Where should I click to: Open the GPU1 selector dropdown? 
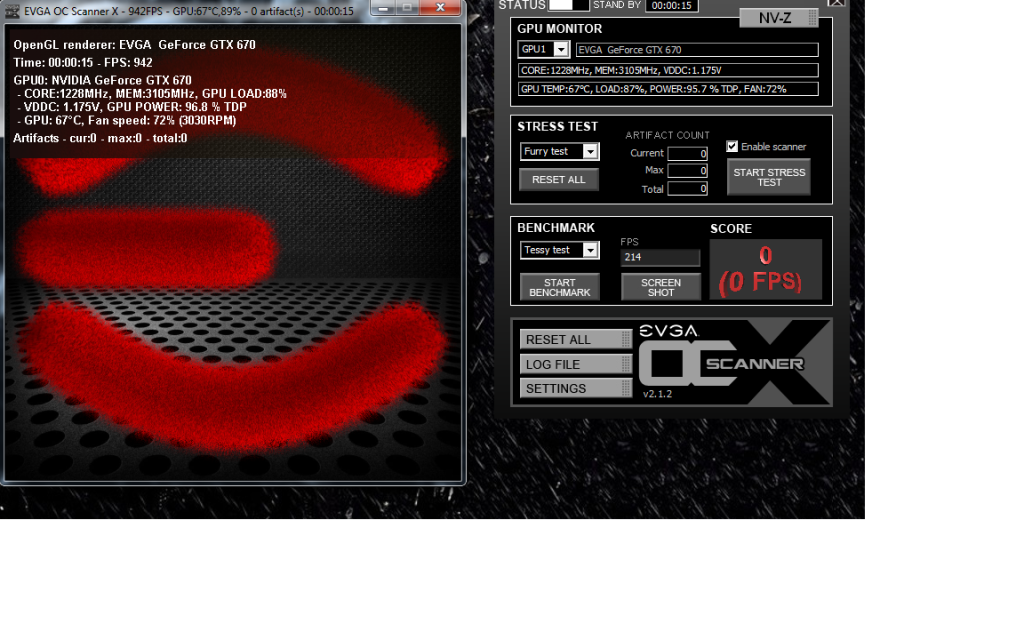point(560,49)
